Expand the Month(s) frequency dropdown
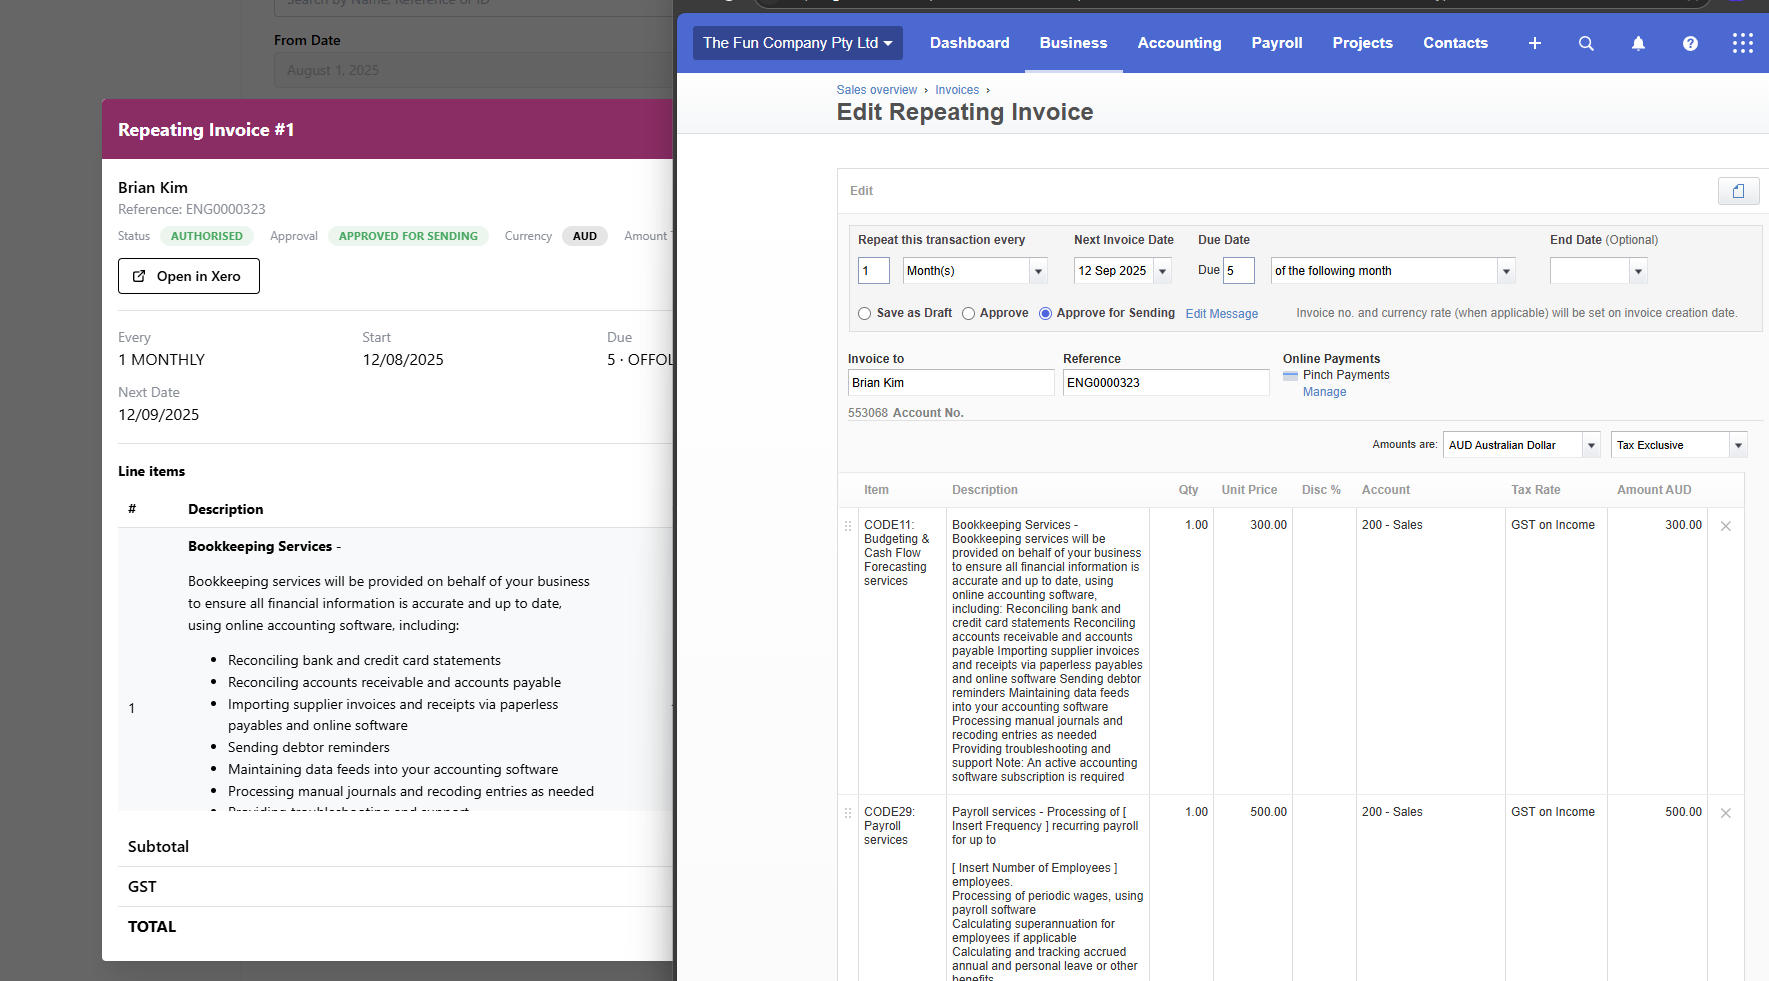This screenshot has width=1769, height=981. [1038, 271]
